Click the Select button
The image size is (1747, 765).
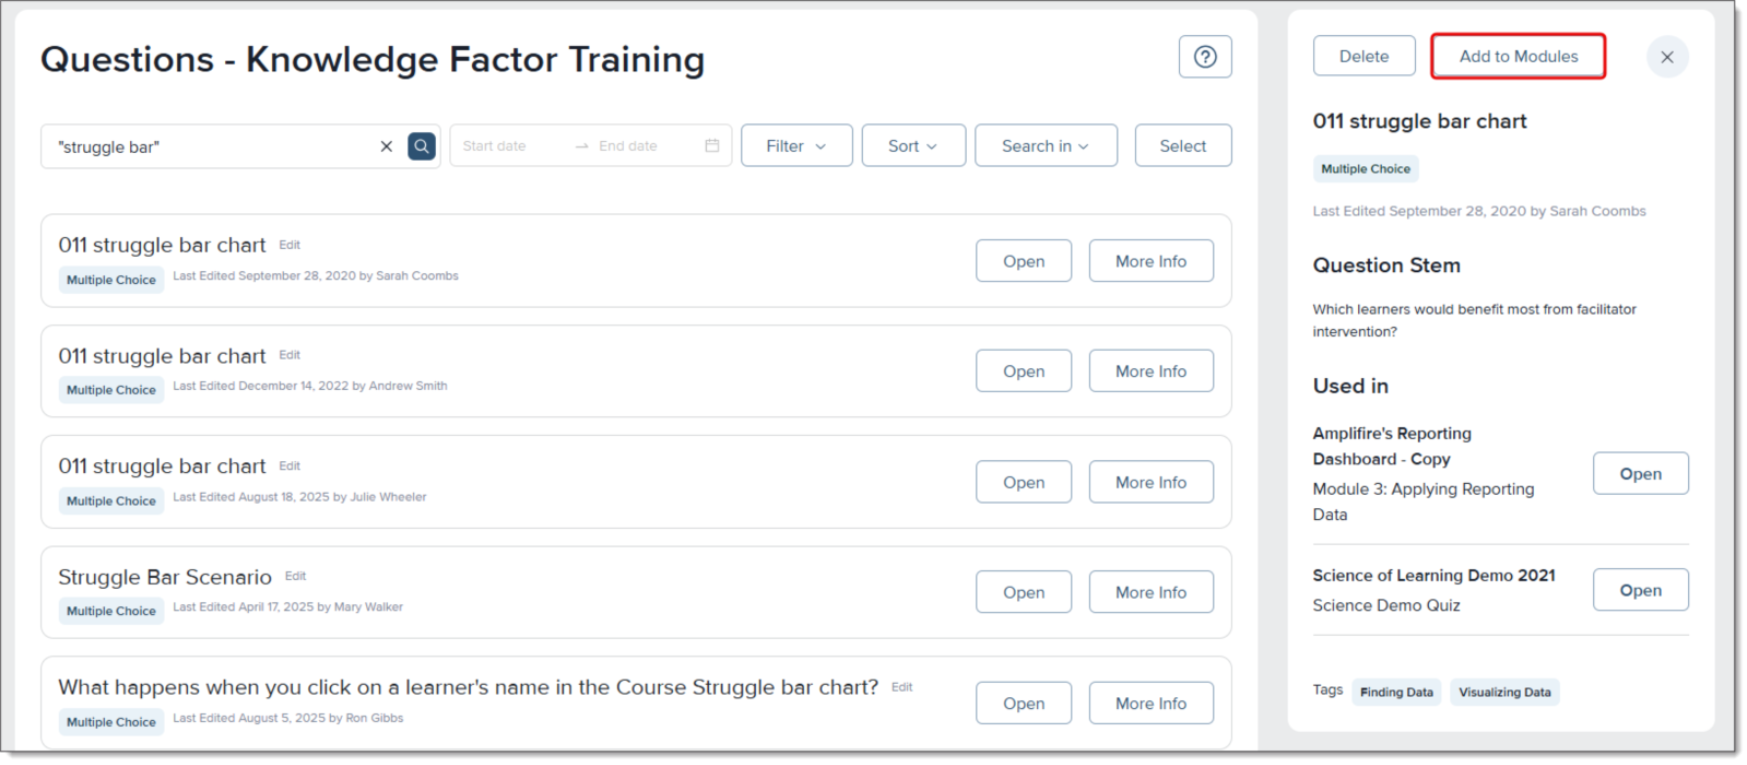[x=1182, y=146]
